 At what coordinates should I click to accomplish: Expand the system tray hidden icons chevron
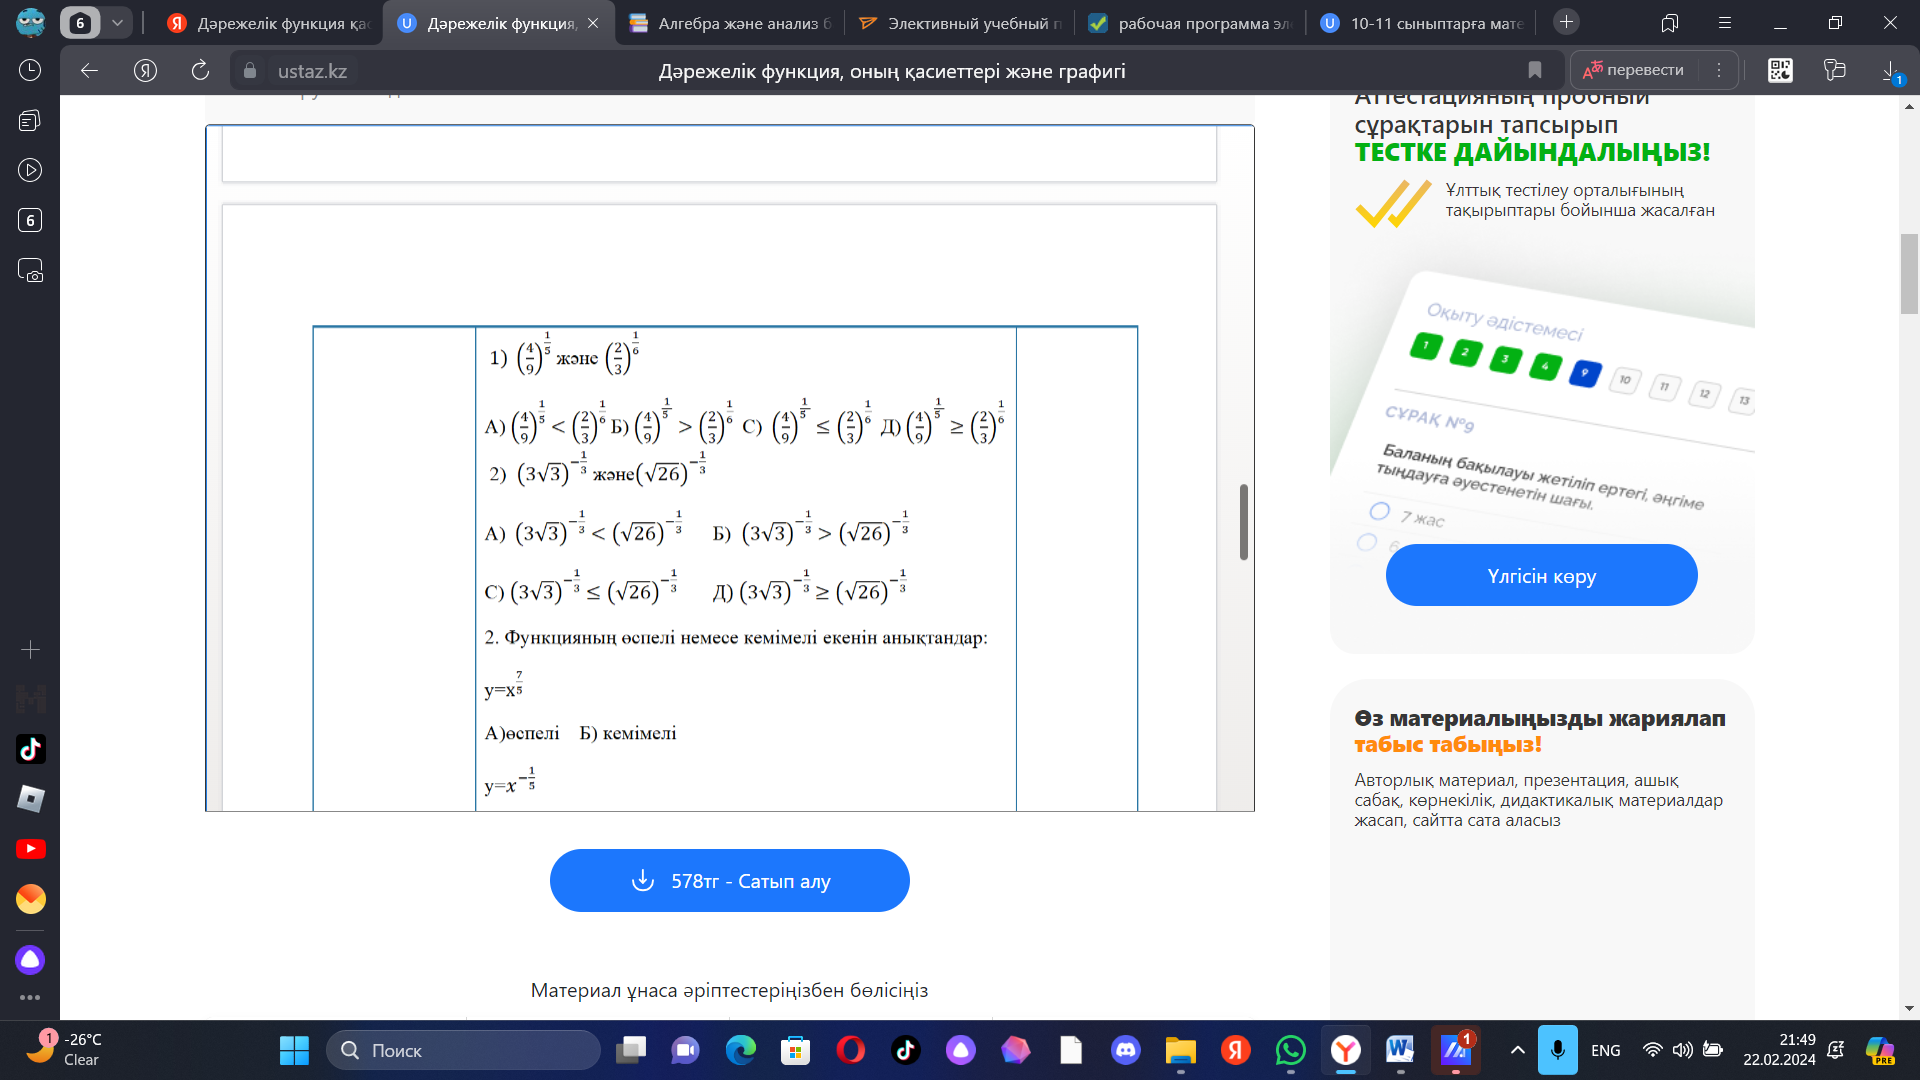click(x=1517, y=1050)
